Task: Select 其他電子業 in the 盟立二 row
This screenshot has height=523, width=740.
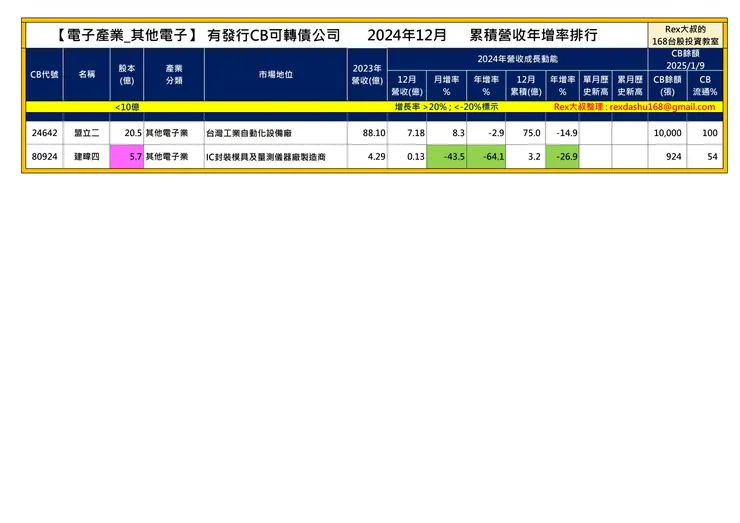Action: pyautogui.click(x=174, y=133)
